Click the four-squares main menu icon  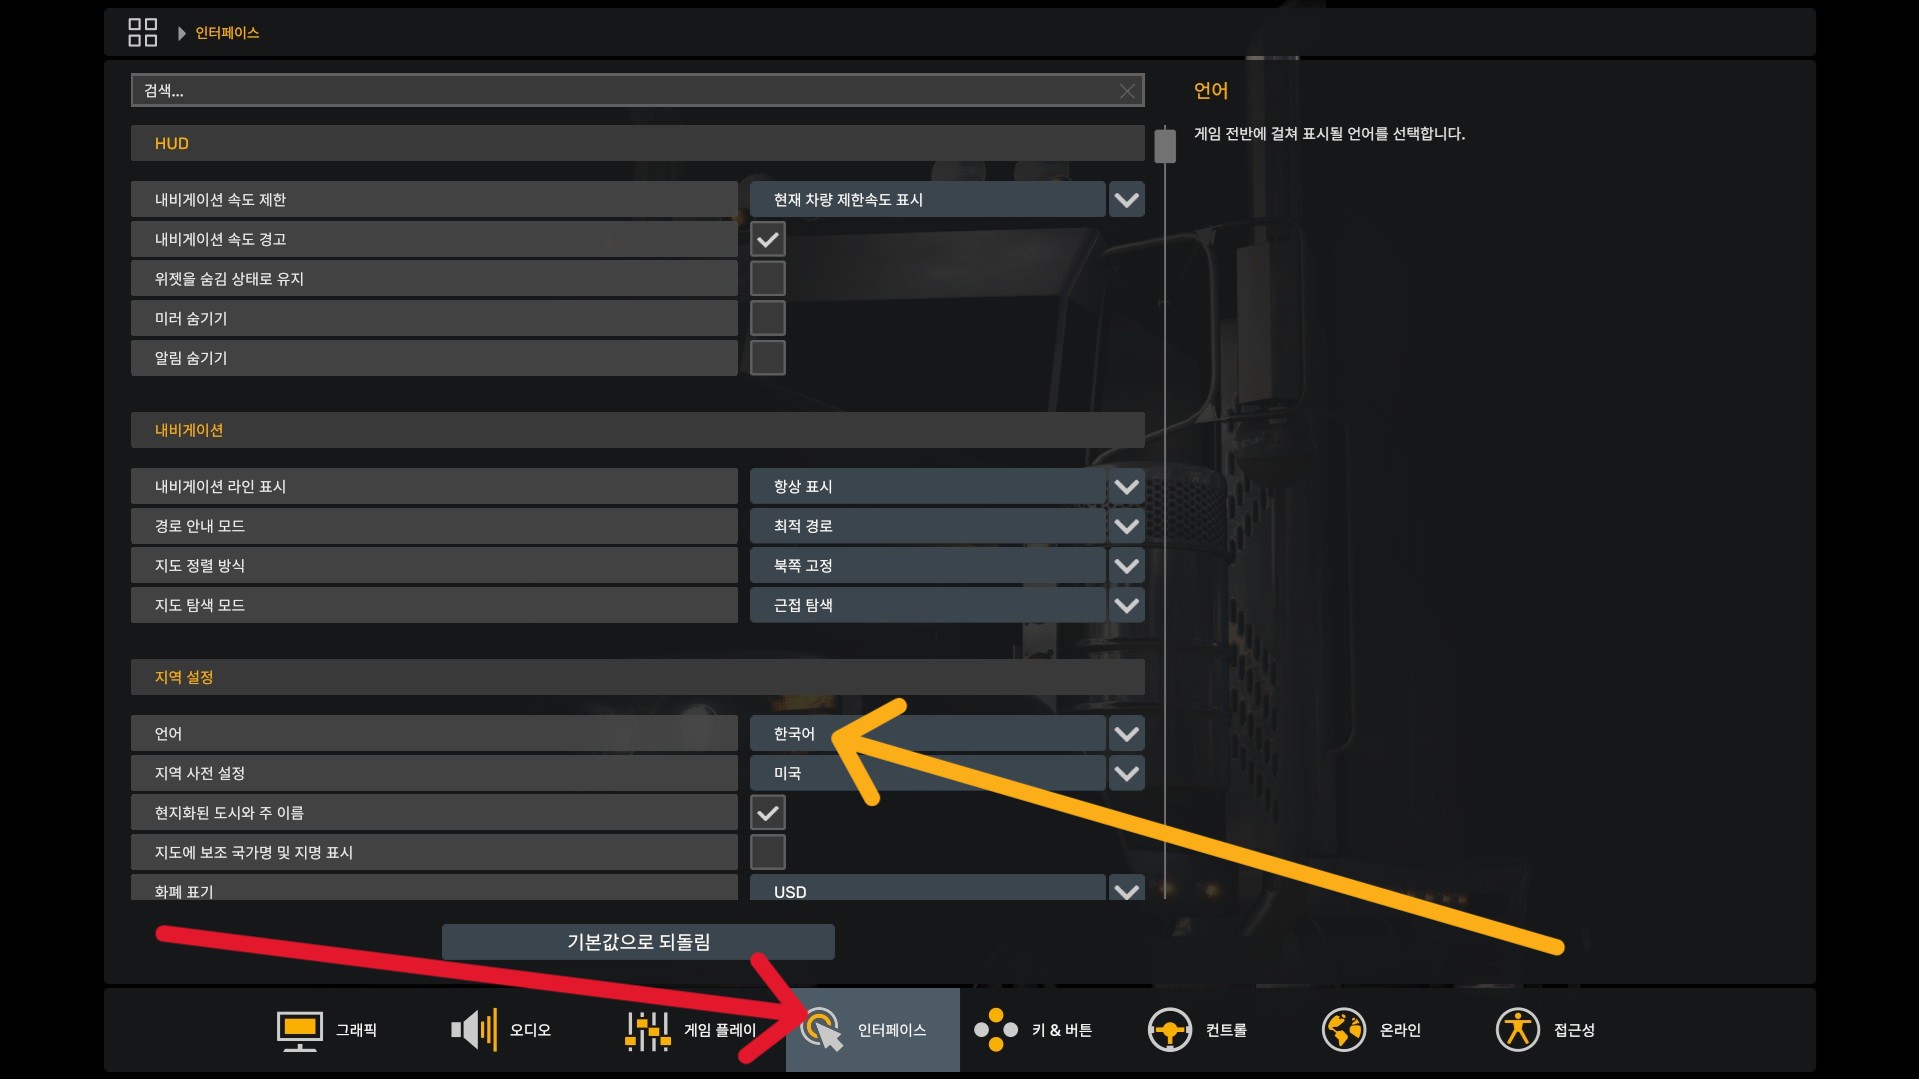tap(143, 32)
